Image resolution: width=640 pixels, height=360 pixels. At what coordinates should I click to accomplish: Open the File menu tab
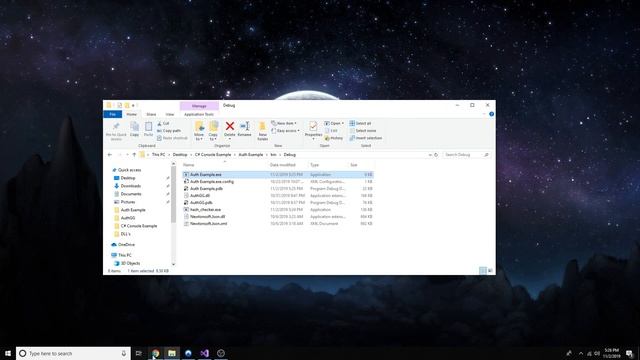[x=113, y=114]
